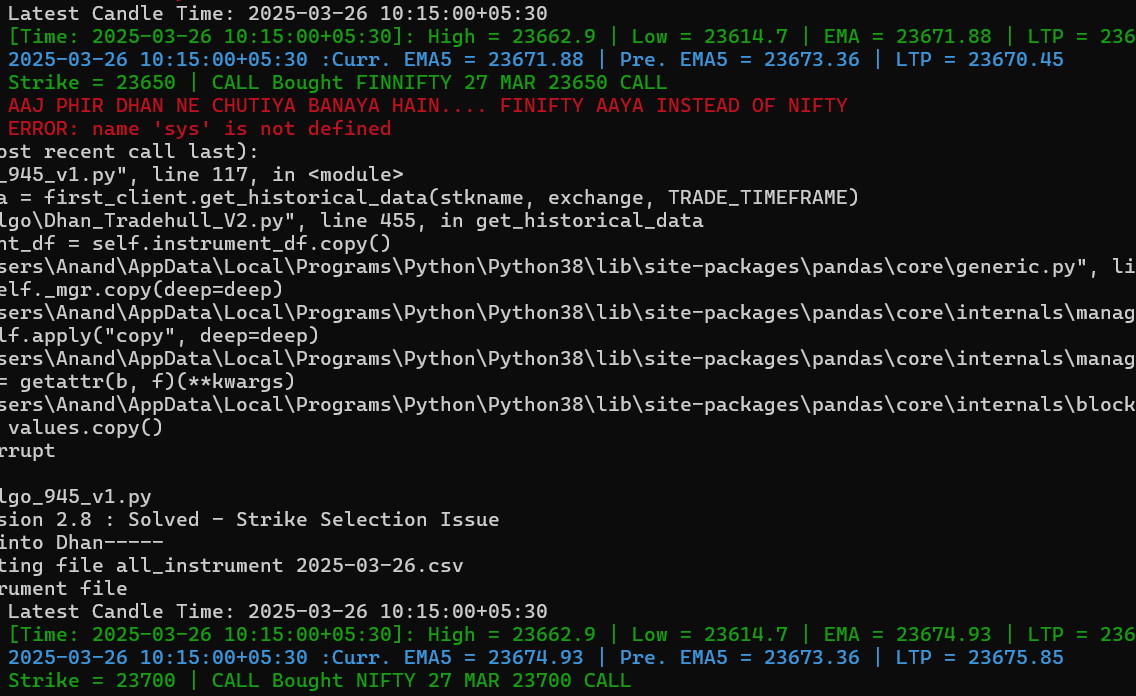The image size is (1136, 696).
Task: Click the 'lf.apply("copy", deep=deep)' line
Action: (x=159, y=336)
